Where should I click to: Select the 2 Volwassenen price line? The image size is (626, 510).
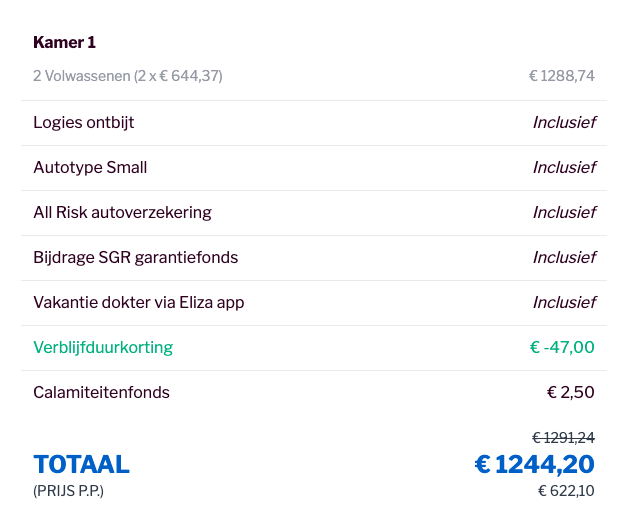(128, 76)
